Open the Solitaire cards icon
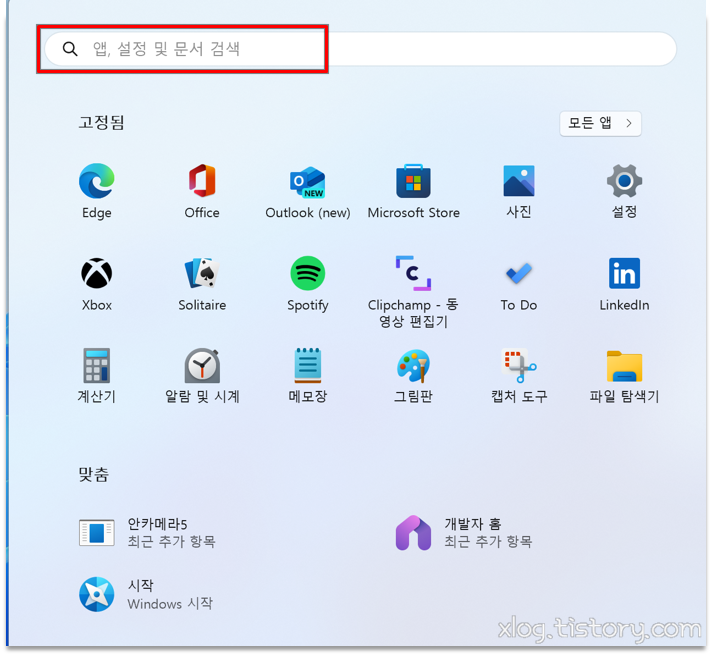Screen dimensions: 712x656 tap(202, 273)
